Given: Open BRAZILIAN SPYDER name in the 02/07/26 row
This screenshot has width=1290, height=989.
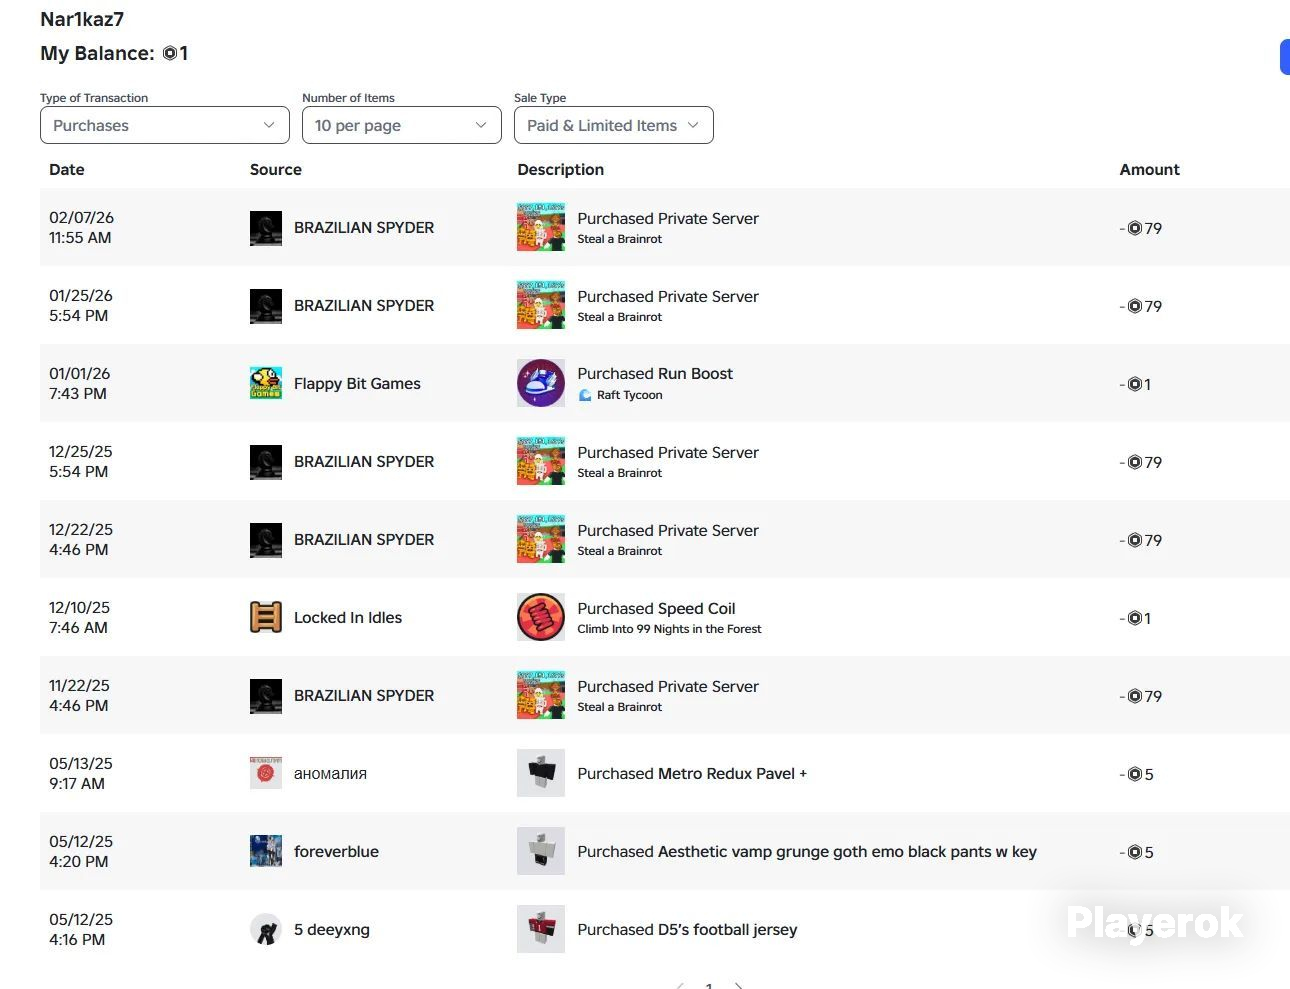Looking at the screenshot, I should click(x=364, y=228).
